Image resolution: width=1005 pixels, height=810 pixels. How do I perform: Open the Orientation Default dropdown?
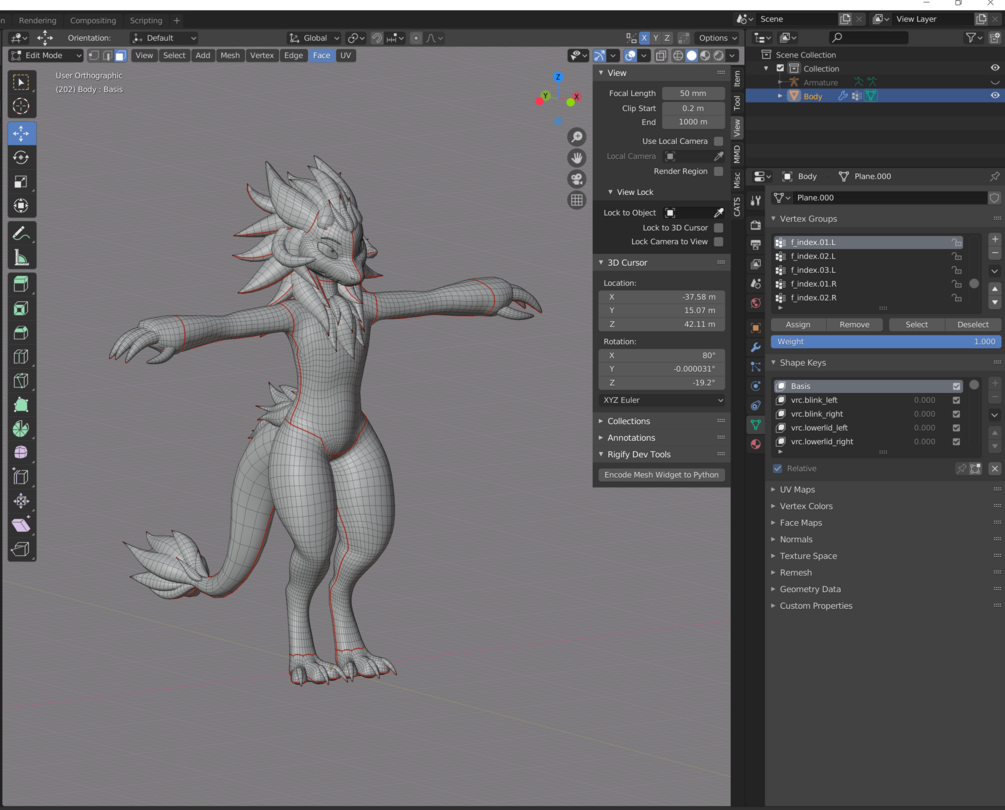164,38
